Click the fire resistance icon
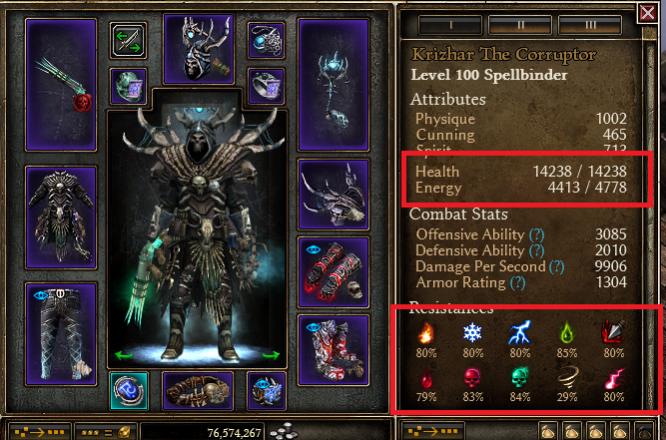This screenshot has width=666, height=440. 426,333
